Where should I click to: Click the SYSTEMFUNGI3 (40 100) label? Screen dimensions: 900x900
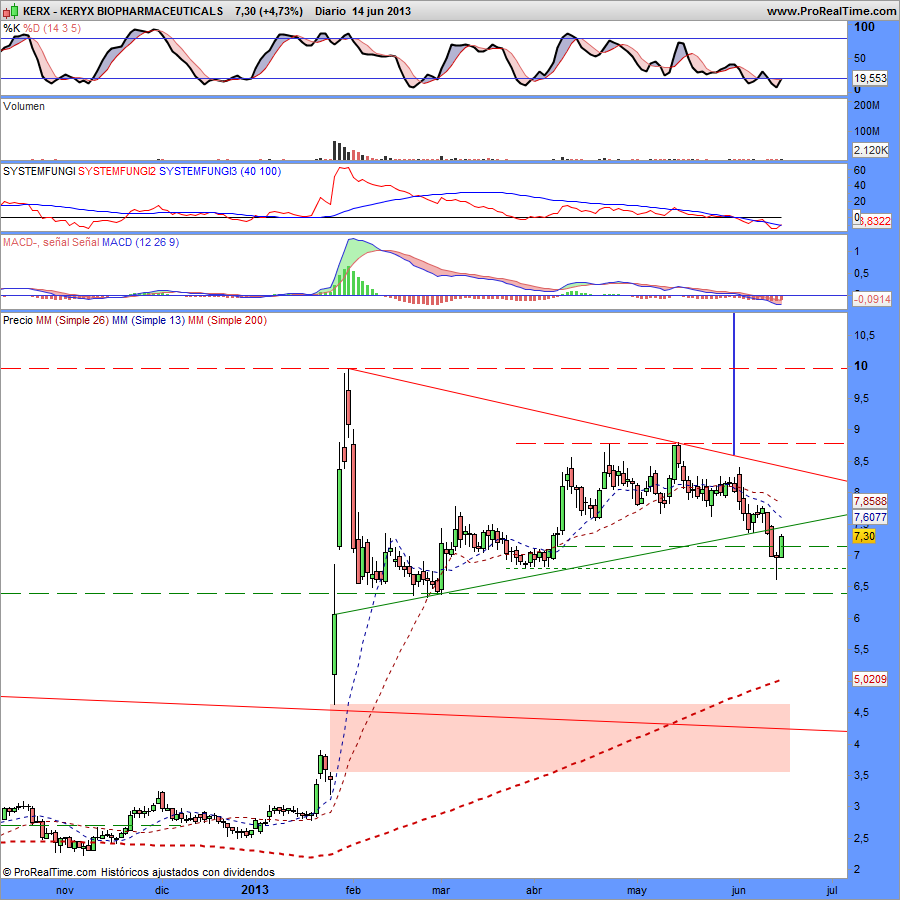point(220,171)
